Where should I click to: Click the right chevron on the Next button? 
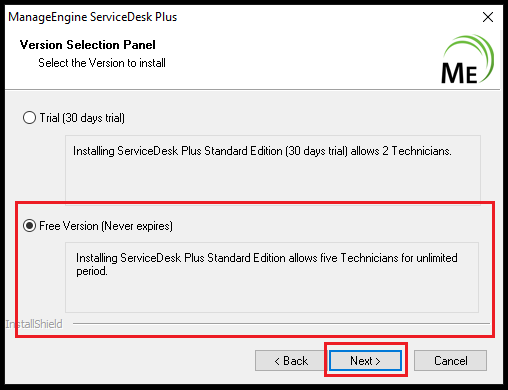pyautogui.click(x=378, y=361)
